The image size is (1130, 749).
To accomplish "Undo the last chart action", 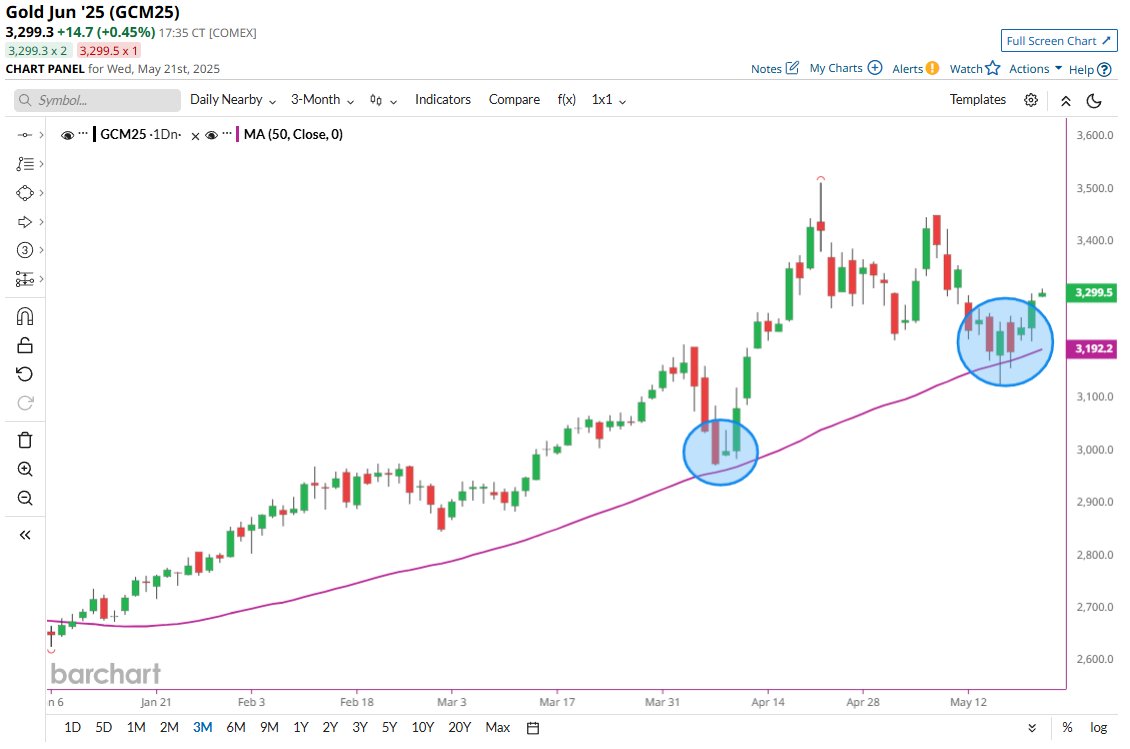I will [x=25, y=374].
